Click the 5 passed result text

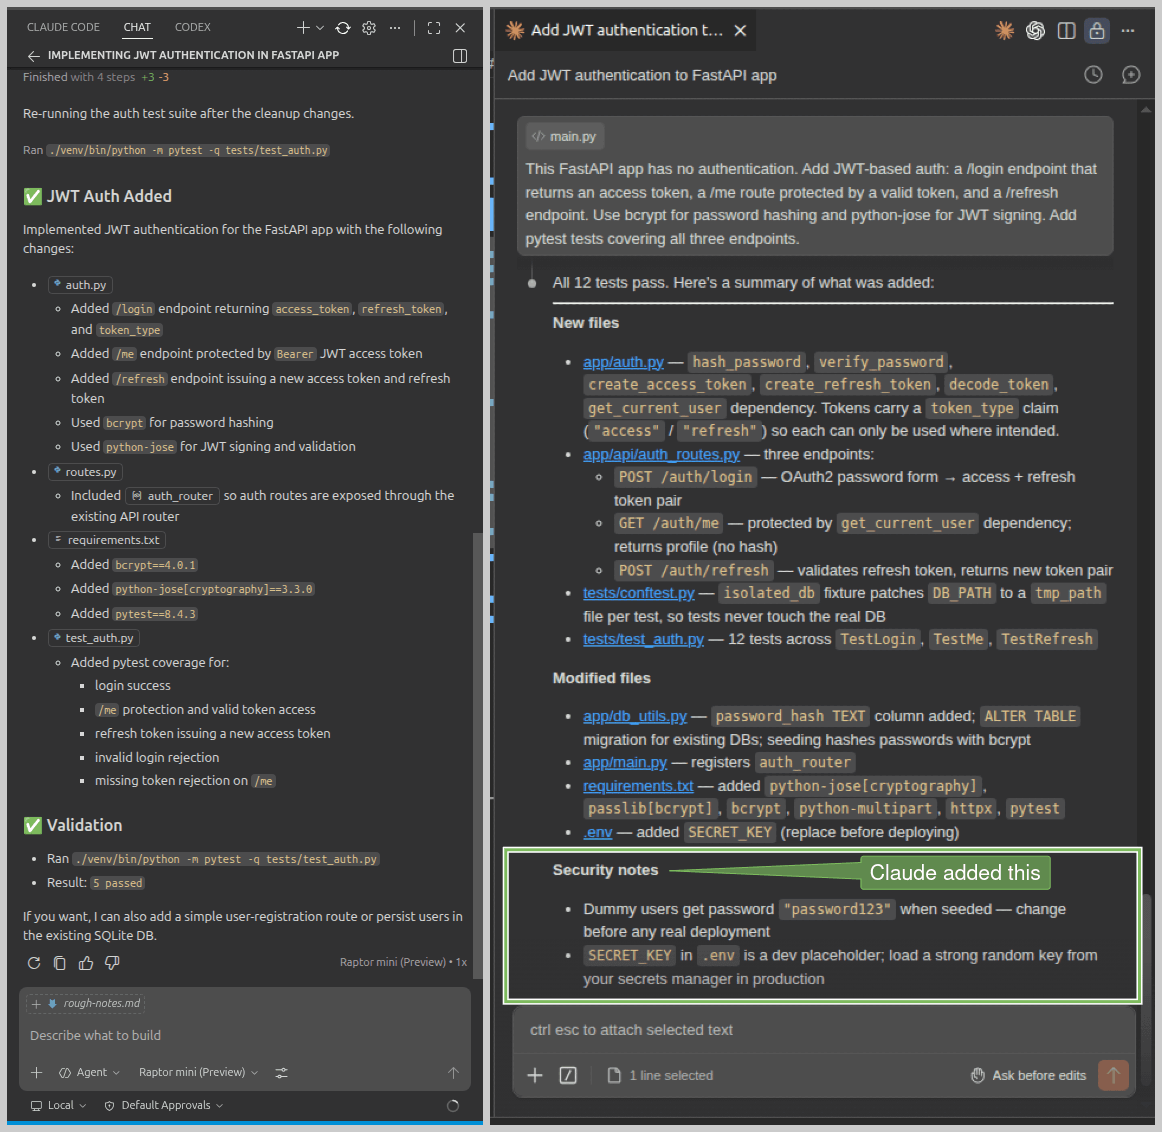[117, 883]
